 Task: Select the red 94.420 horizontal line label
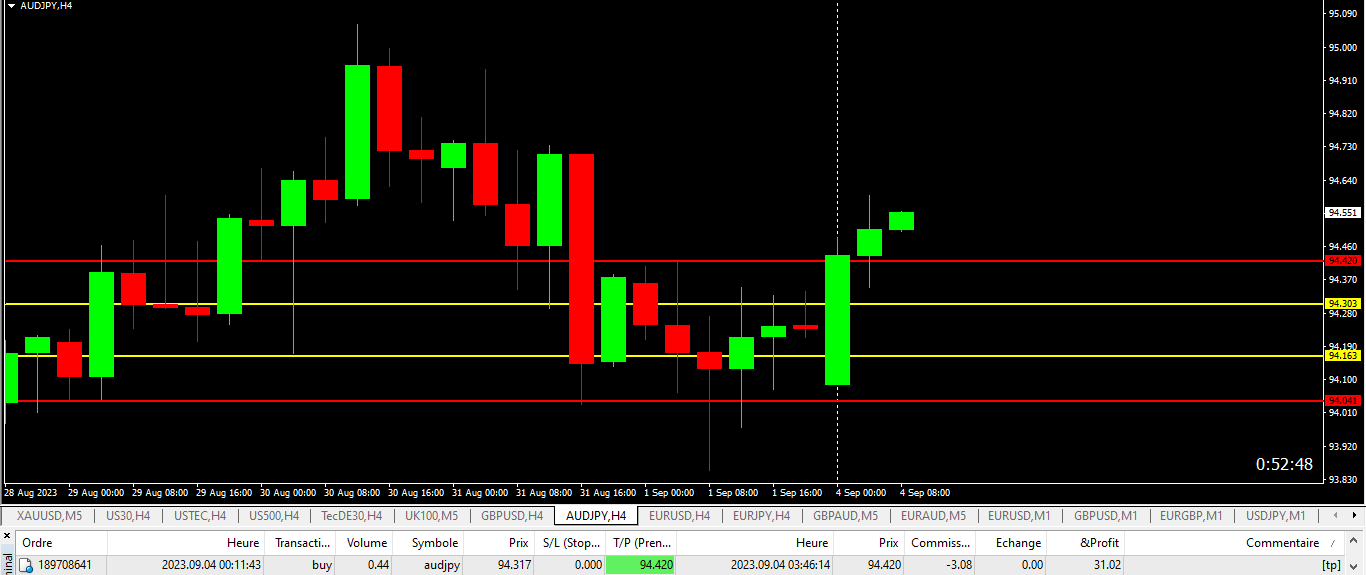tap(1343, 260)
